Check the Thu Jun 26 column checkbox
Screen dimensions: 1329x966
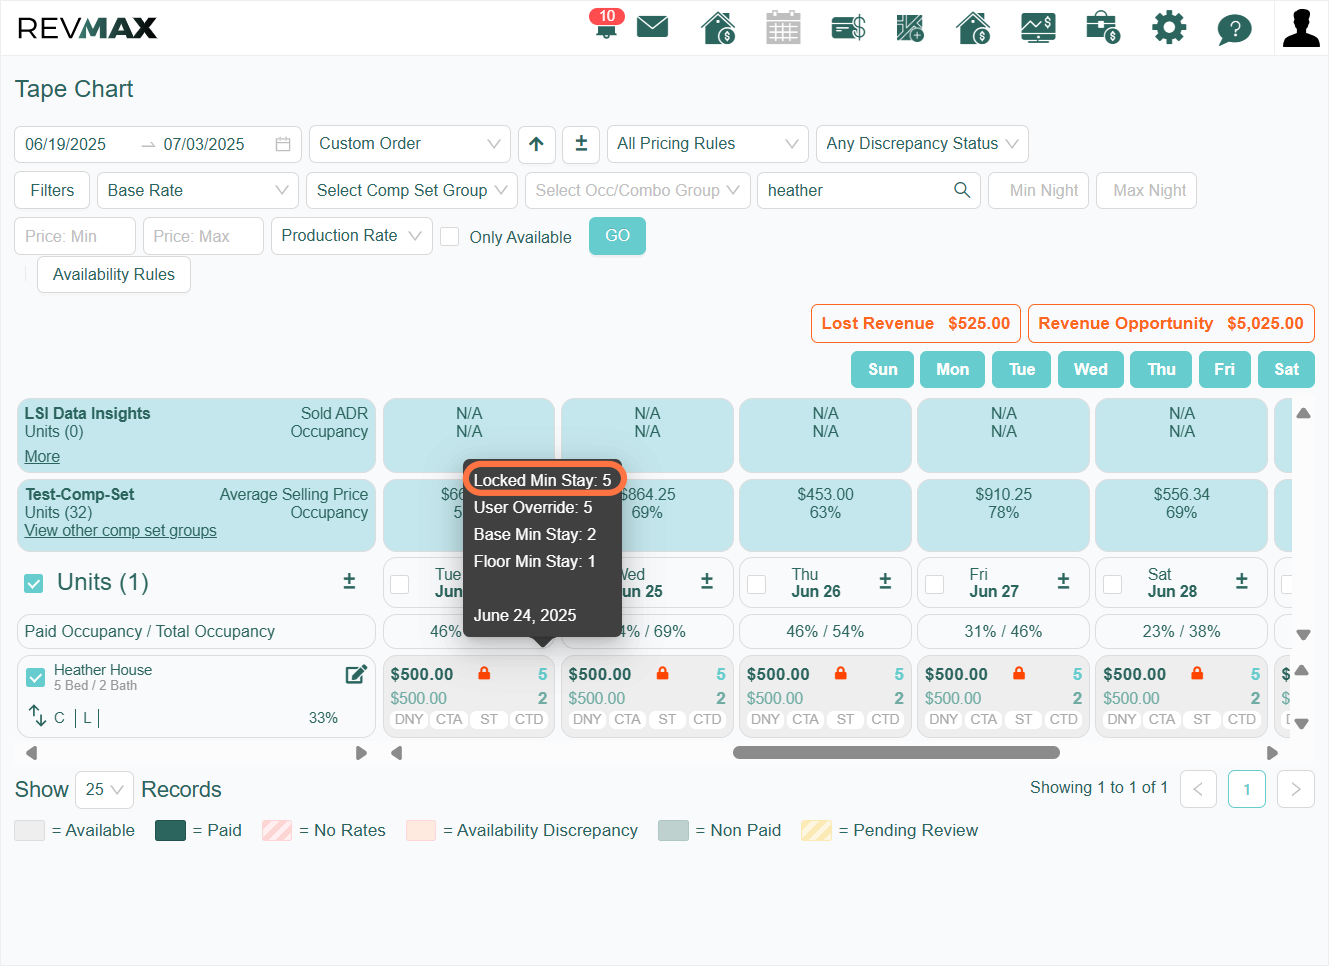coord(757,584)
